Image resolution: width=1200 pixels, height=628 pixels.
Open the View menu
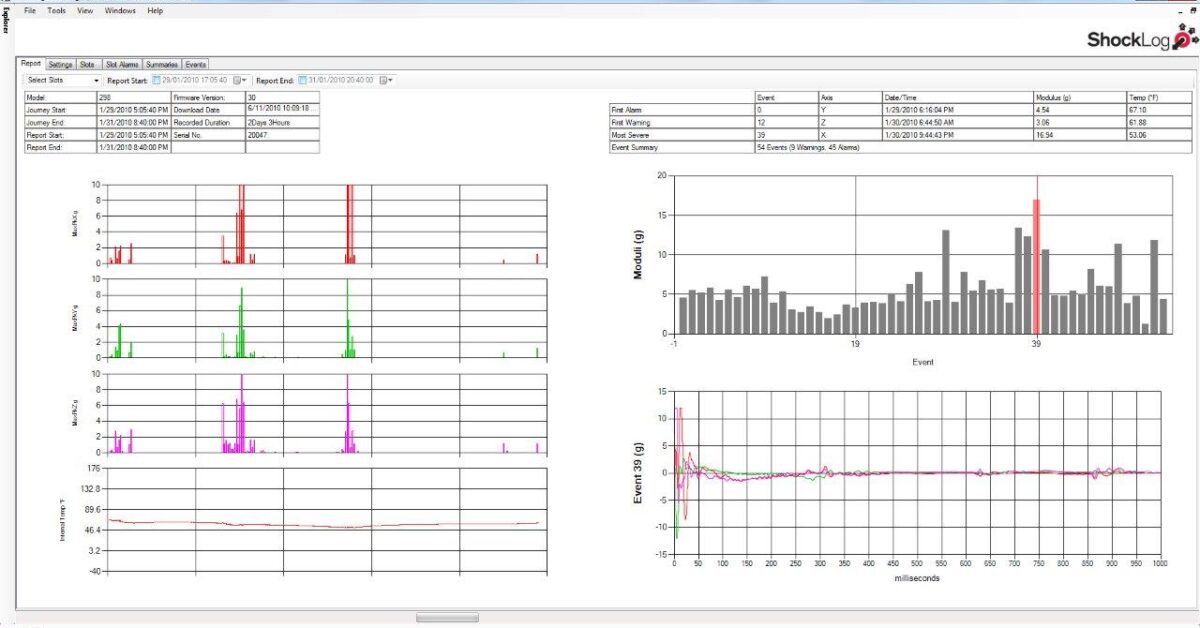[85, 10]
